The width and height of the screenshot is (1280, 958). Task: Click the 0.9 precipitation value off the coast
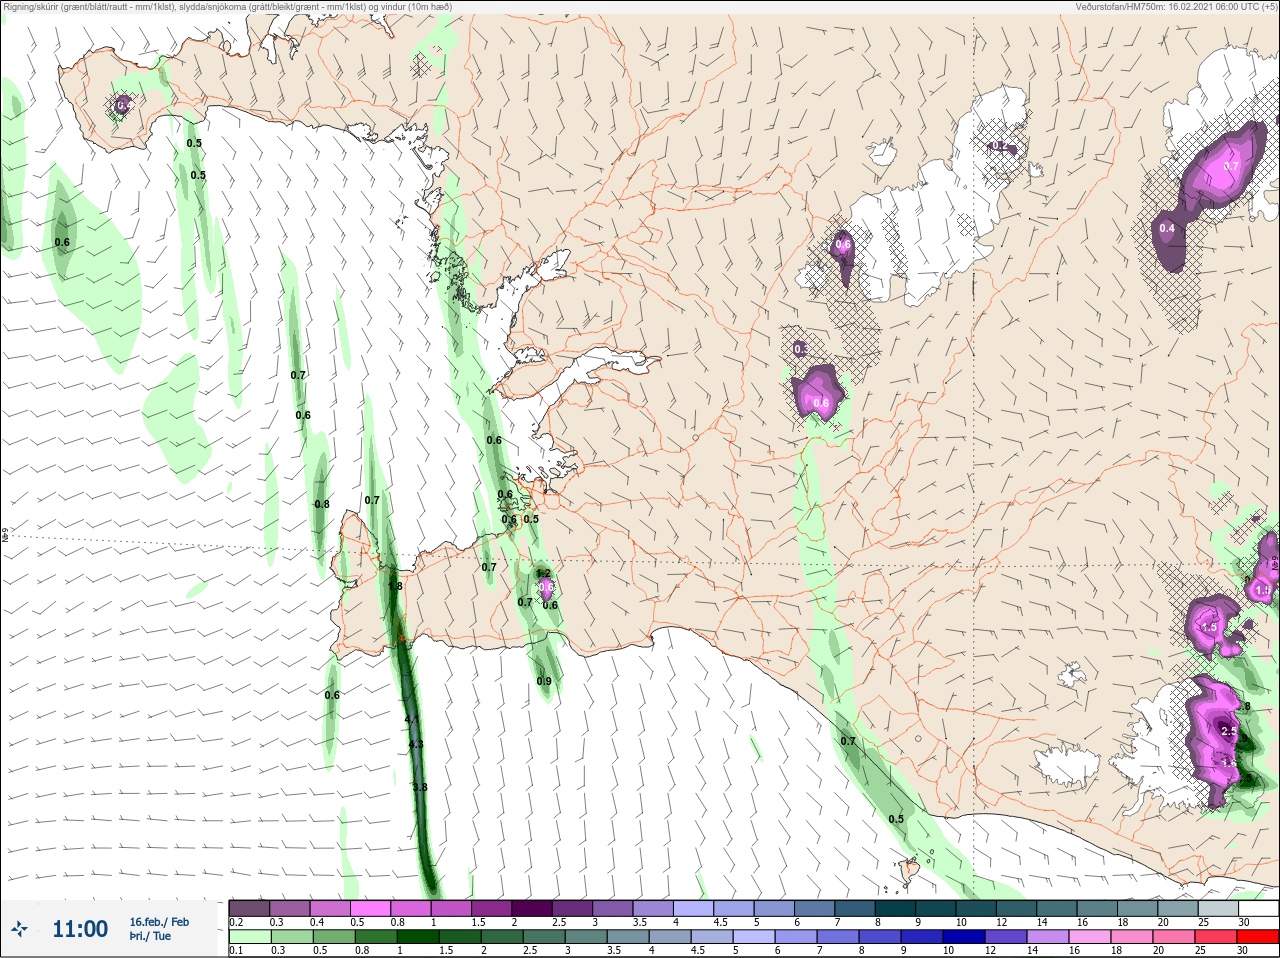click(544, 681)
